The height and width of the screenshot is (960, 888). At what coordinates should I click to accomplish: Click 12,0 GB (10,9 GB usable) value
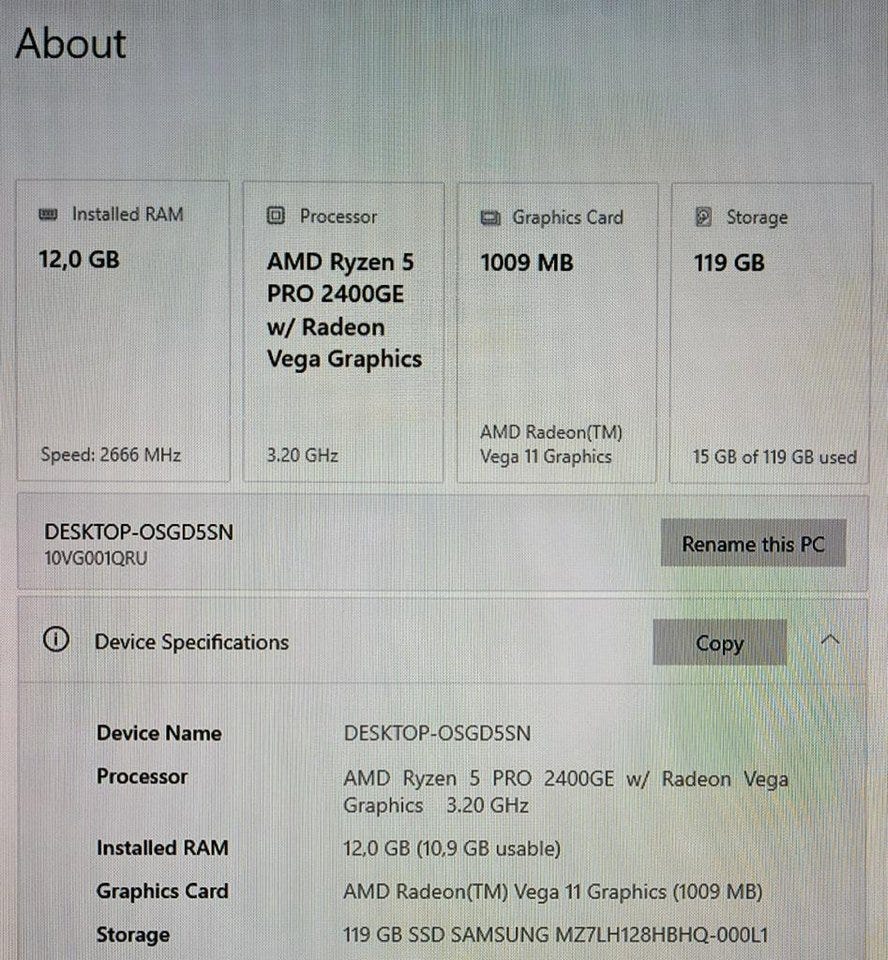(x=452, y=849)
